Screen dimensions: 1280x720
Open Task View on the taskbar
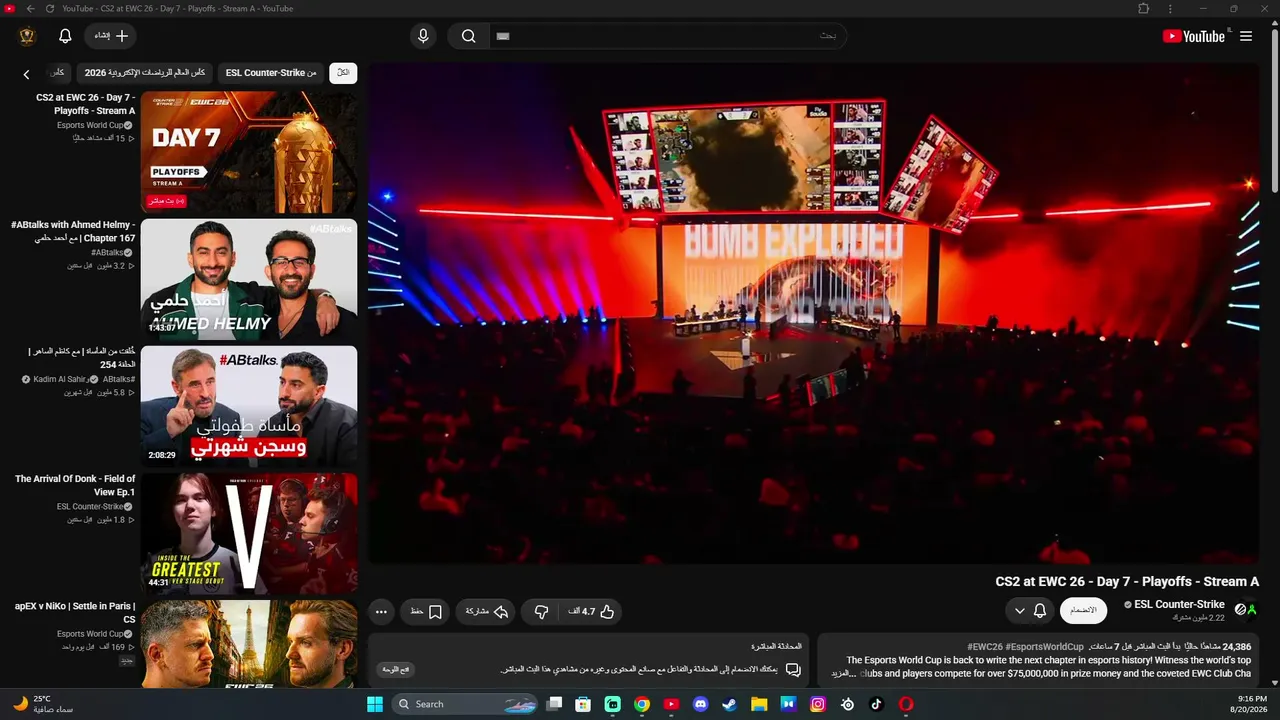click(554, 704)
